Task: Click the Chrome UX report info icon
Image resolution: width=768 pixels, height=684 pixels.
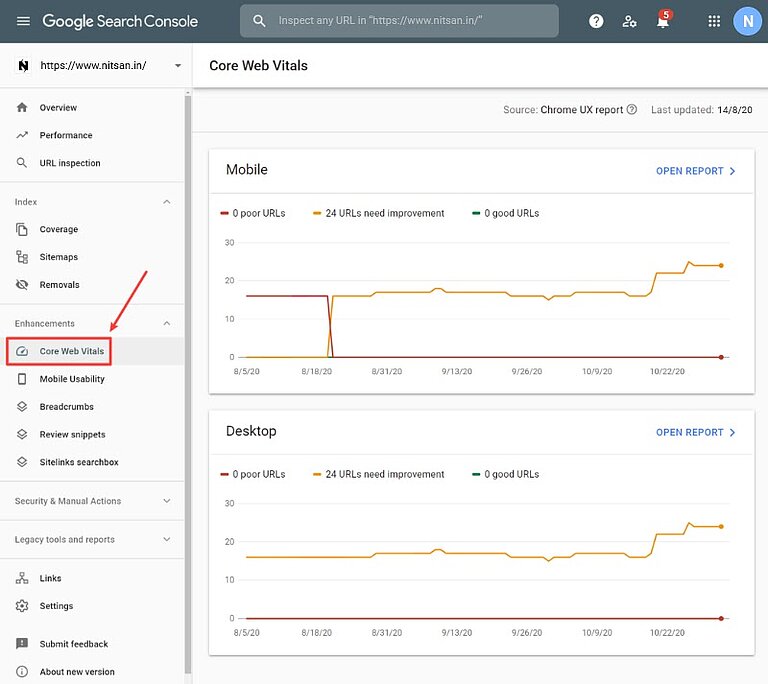Action: click(x=632, y=110)
